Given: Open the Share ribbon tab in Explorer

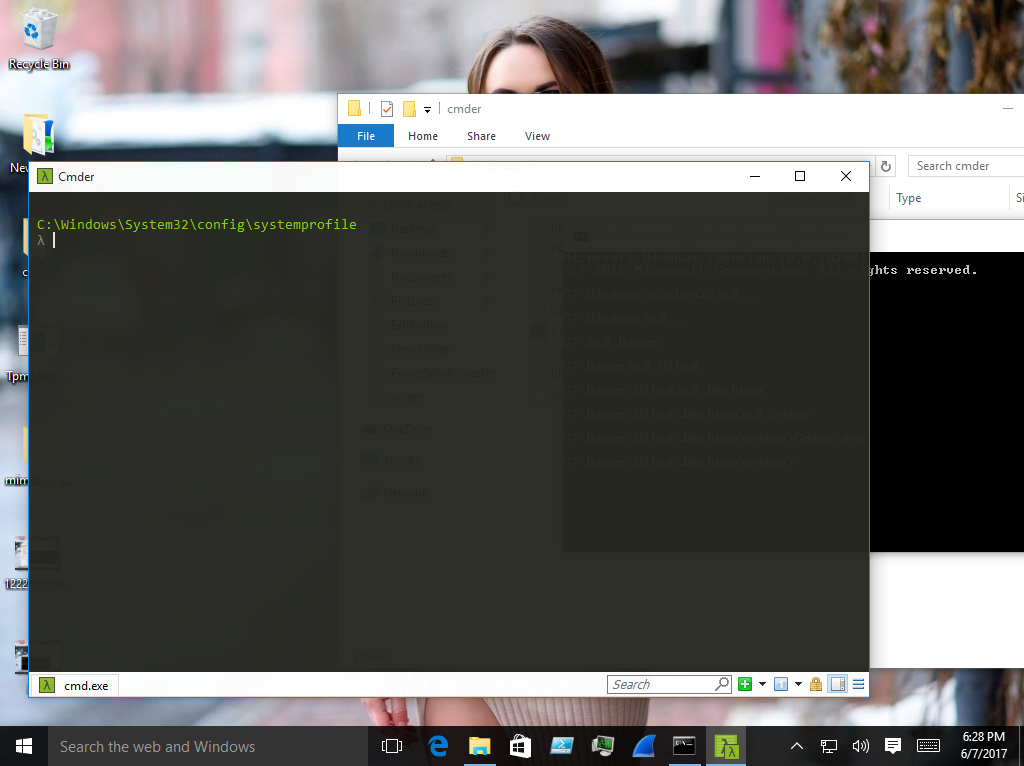Looking at the screenshot, I should point(481,136).
